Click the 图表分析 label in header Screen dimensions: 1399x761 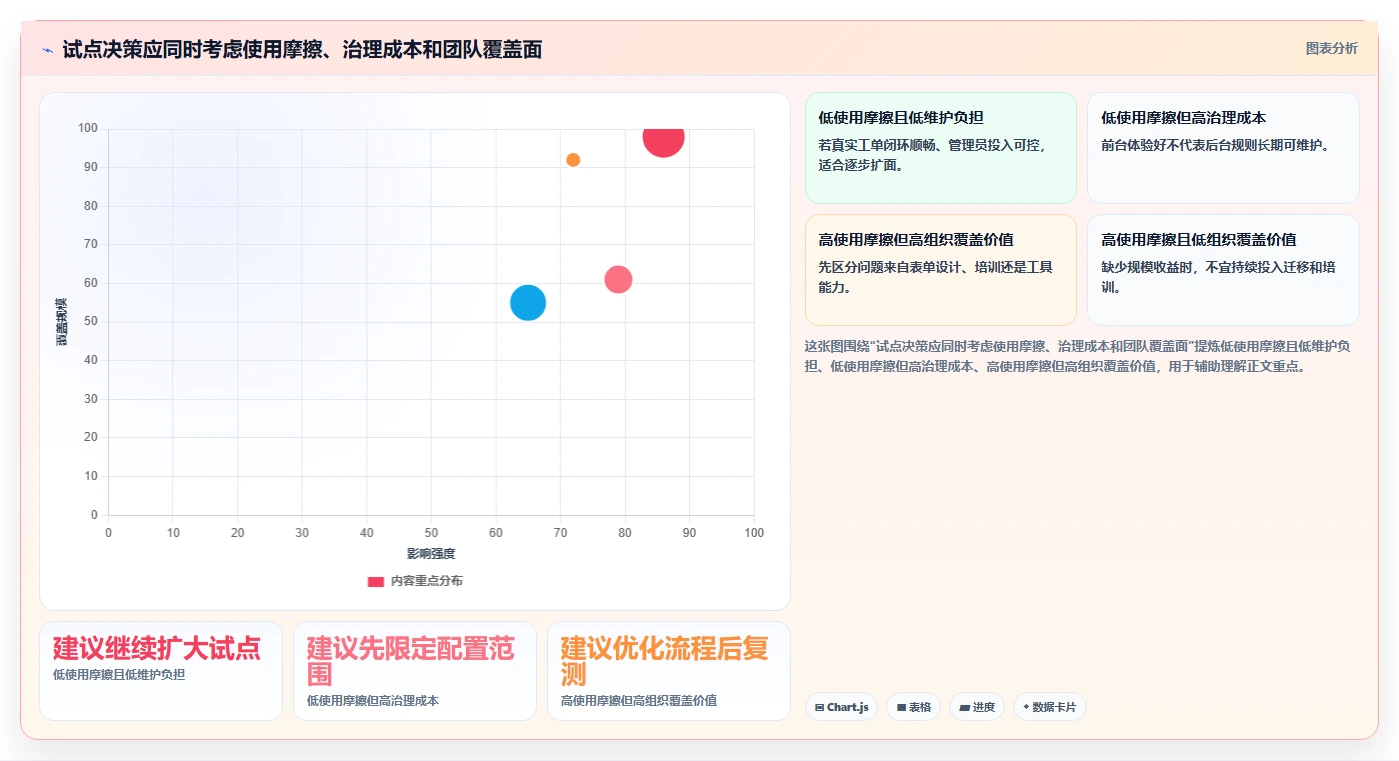click(x=1331, y=48)
